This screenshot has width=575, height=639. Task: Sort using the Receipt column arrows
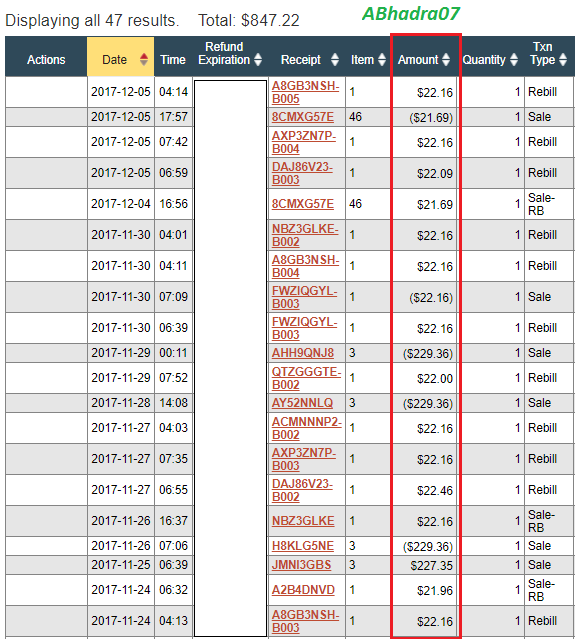tap(335, 59)
